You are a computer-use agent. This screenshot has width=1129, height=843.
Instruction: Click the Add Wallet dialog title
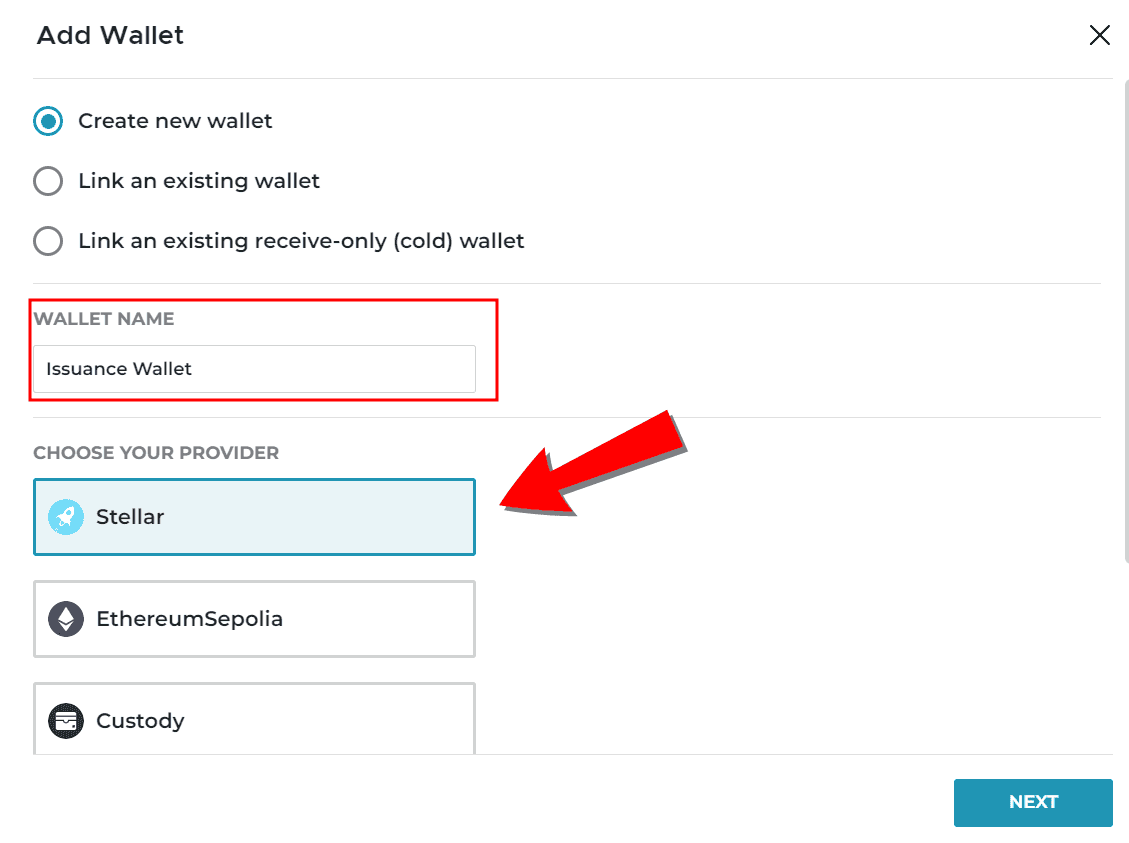110,35
